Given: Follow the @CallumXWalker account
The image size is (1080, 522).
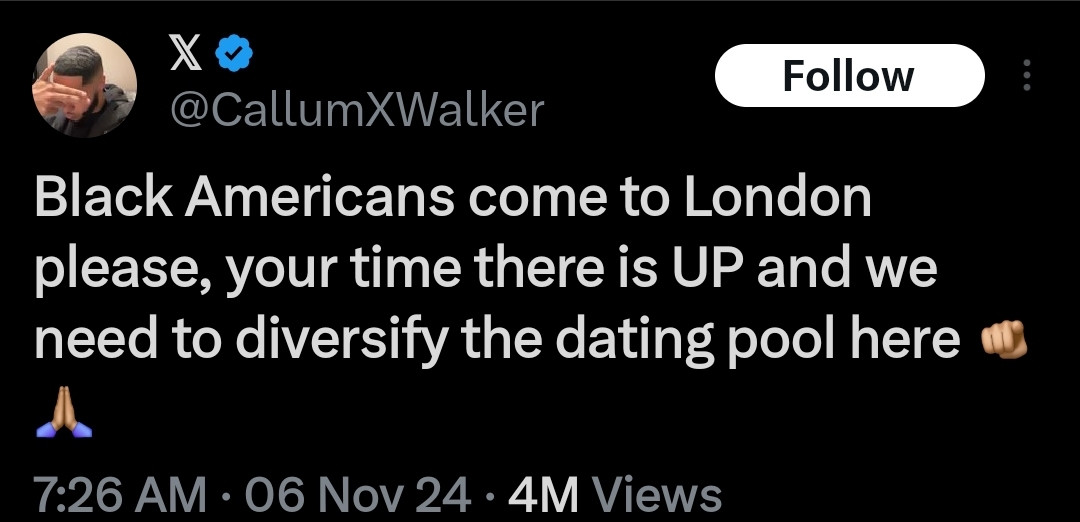Looking at the screenshot, I should [849, 76].
